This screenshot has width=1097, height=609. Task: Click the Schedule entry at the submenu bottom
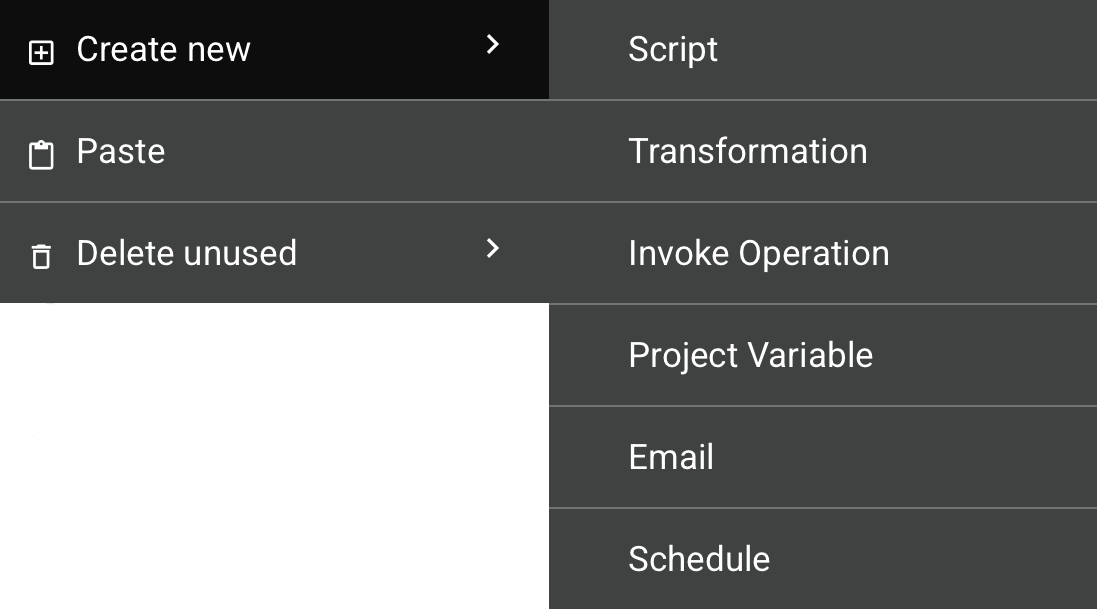point(699,559)
